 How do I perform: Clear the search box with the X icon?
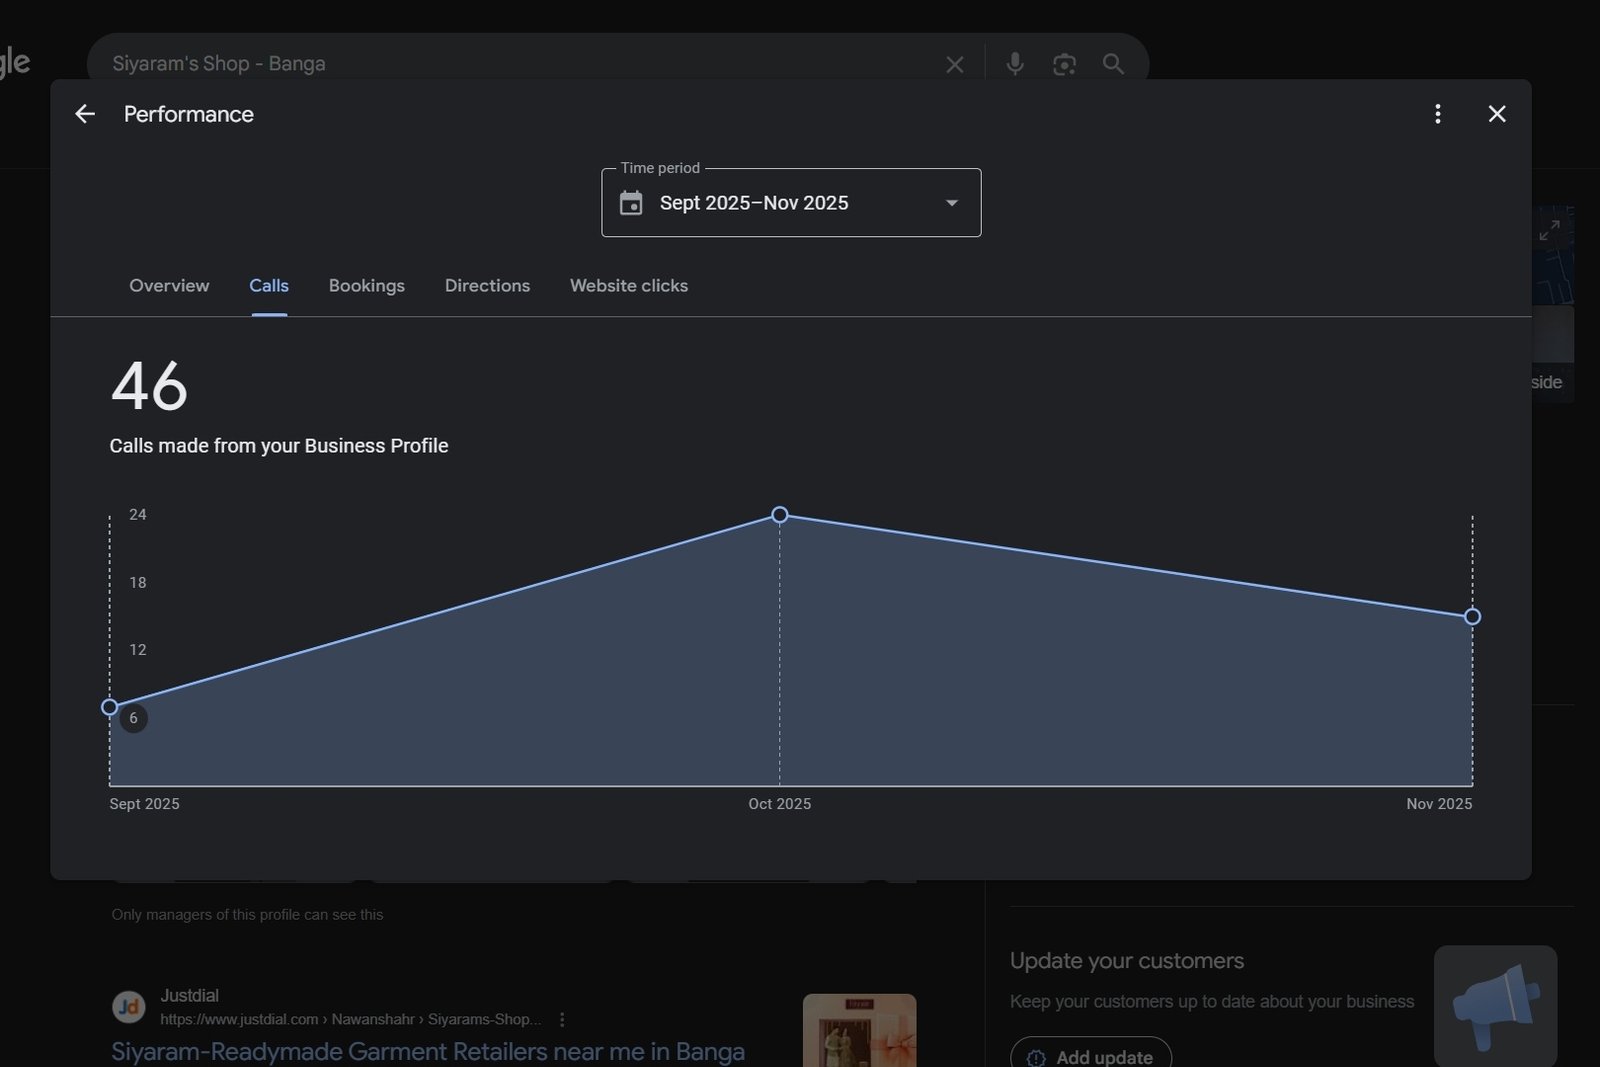click(x=955, y=64)
